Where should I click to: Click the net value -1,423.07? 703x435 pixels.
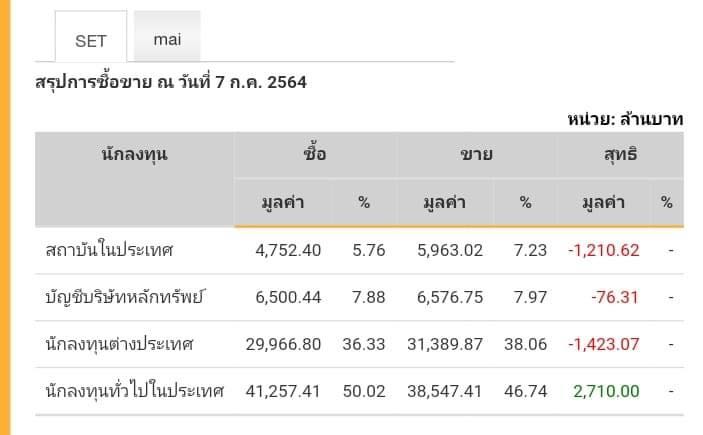click(x=603, y=344)
